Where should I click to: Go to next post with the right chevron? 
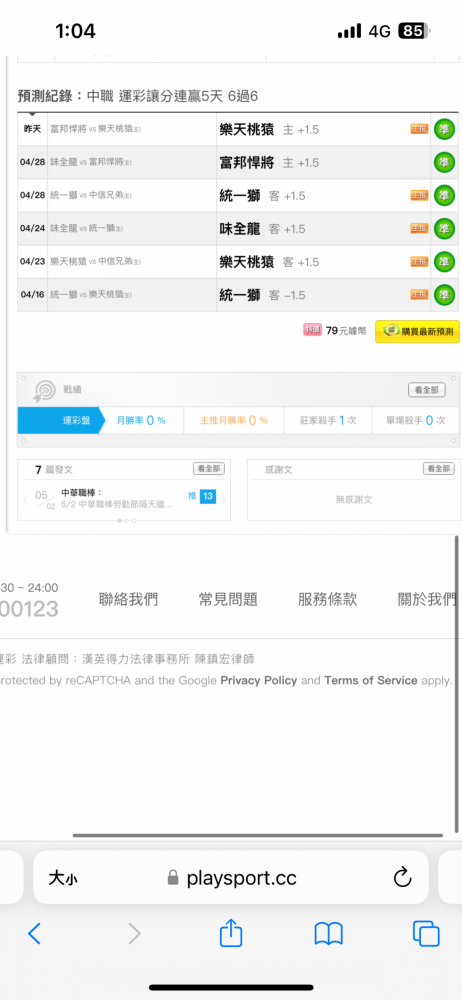click(x=224, y=499)
